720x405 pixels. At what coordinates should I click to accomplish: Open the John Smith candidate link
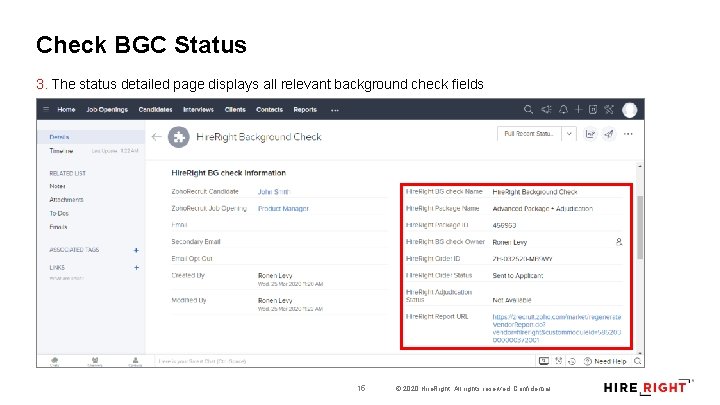pos(274,191)
